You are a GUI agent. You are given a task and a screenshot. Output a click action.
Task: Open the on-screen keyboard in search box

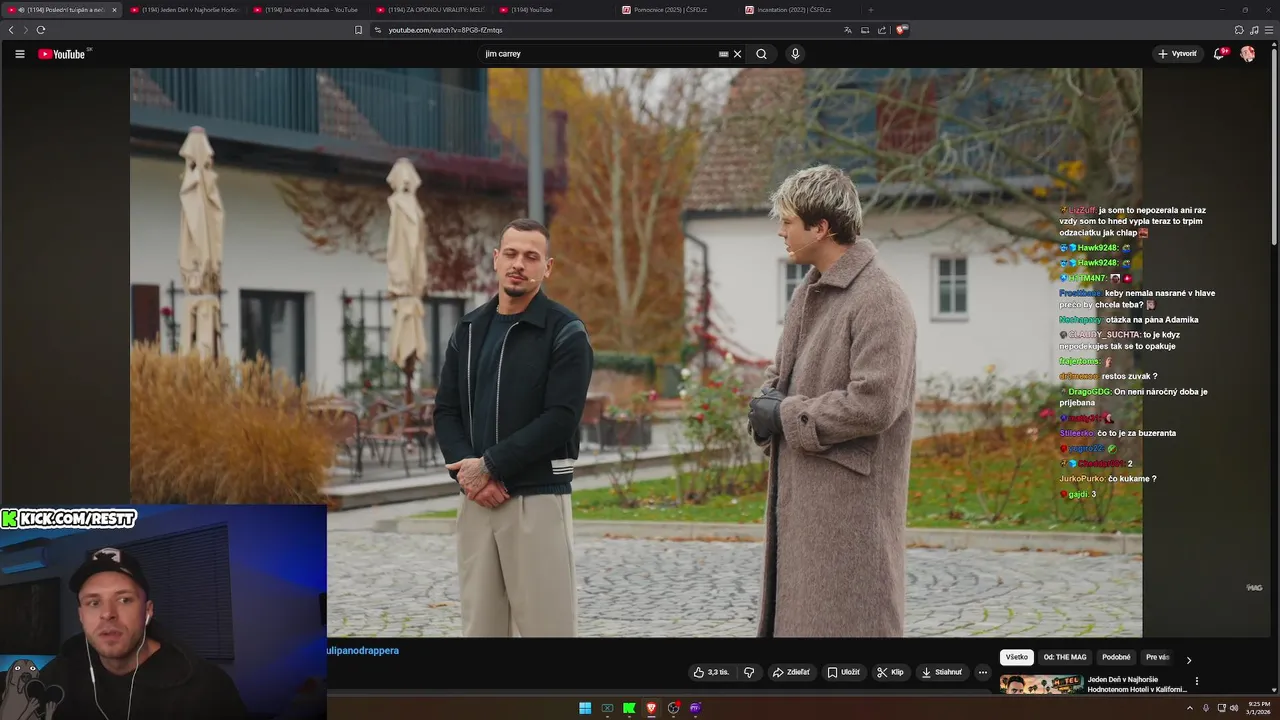pos(723,54)
